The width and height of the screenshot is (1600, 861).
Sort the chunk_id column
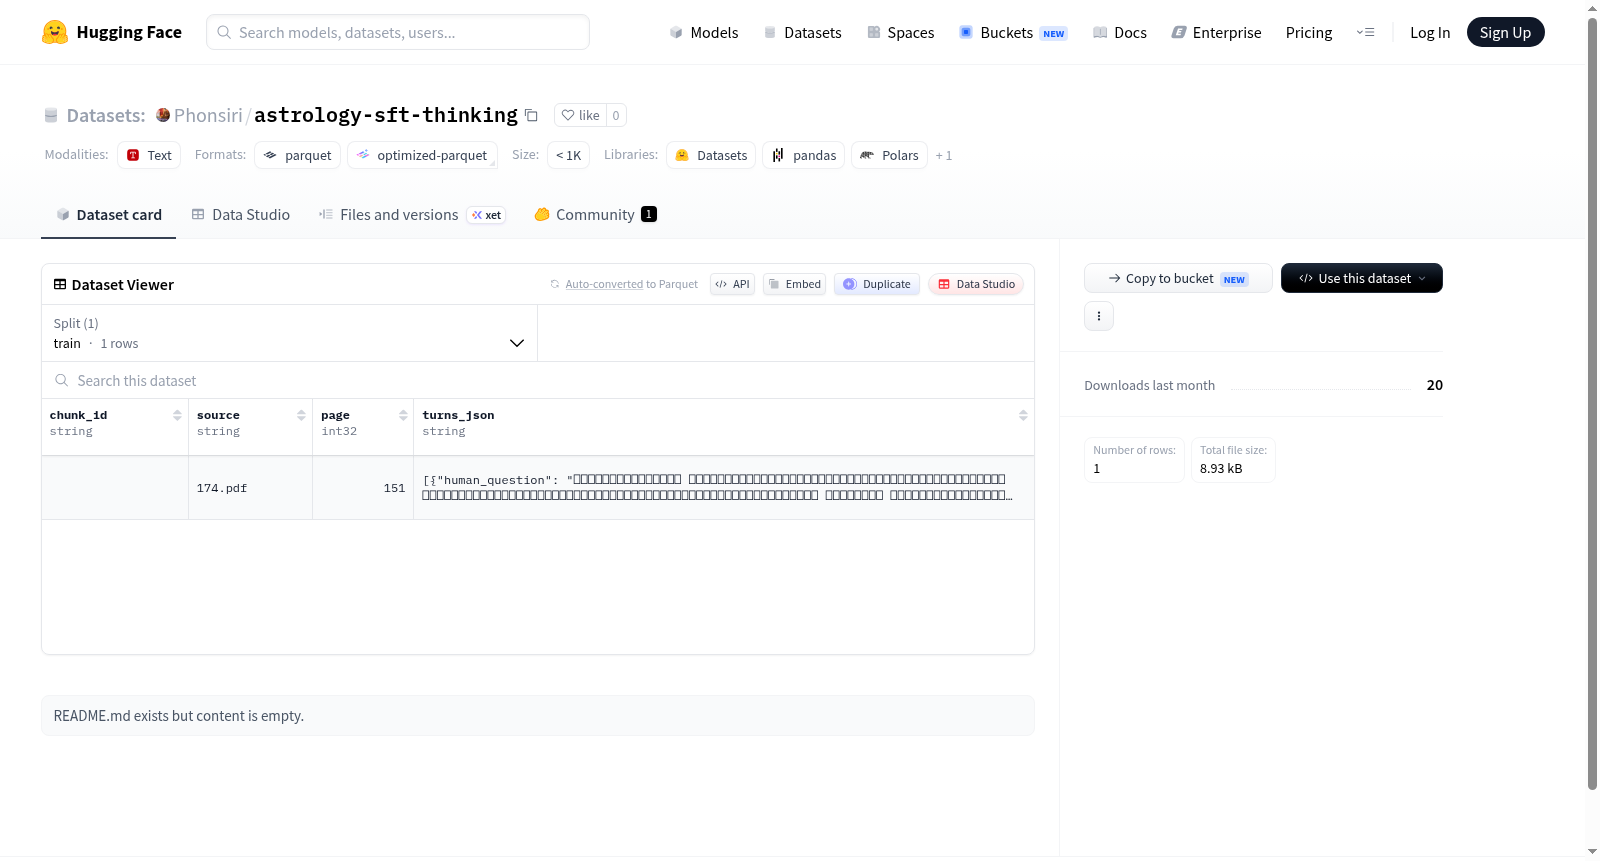[177, 415]
